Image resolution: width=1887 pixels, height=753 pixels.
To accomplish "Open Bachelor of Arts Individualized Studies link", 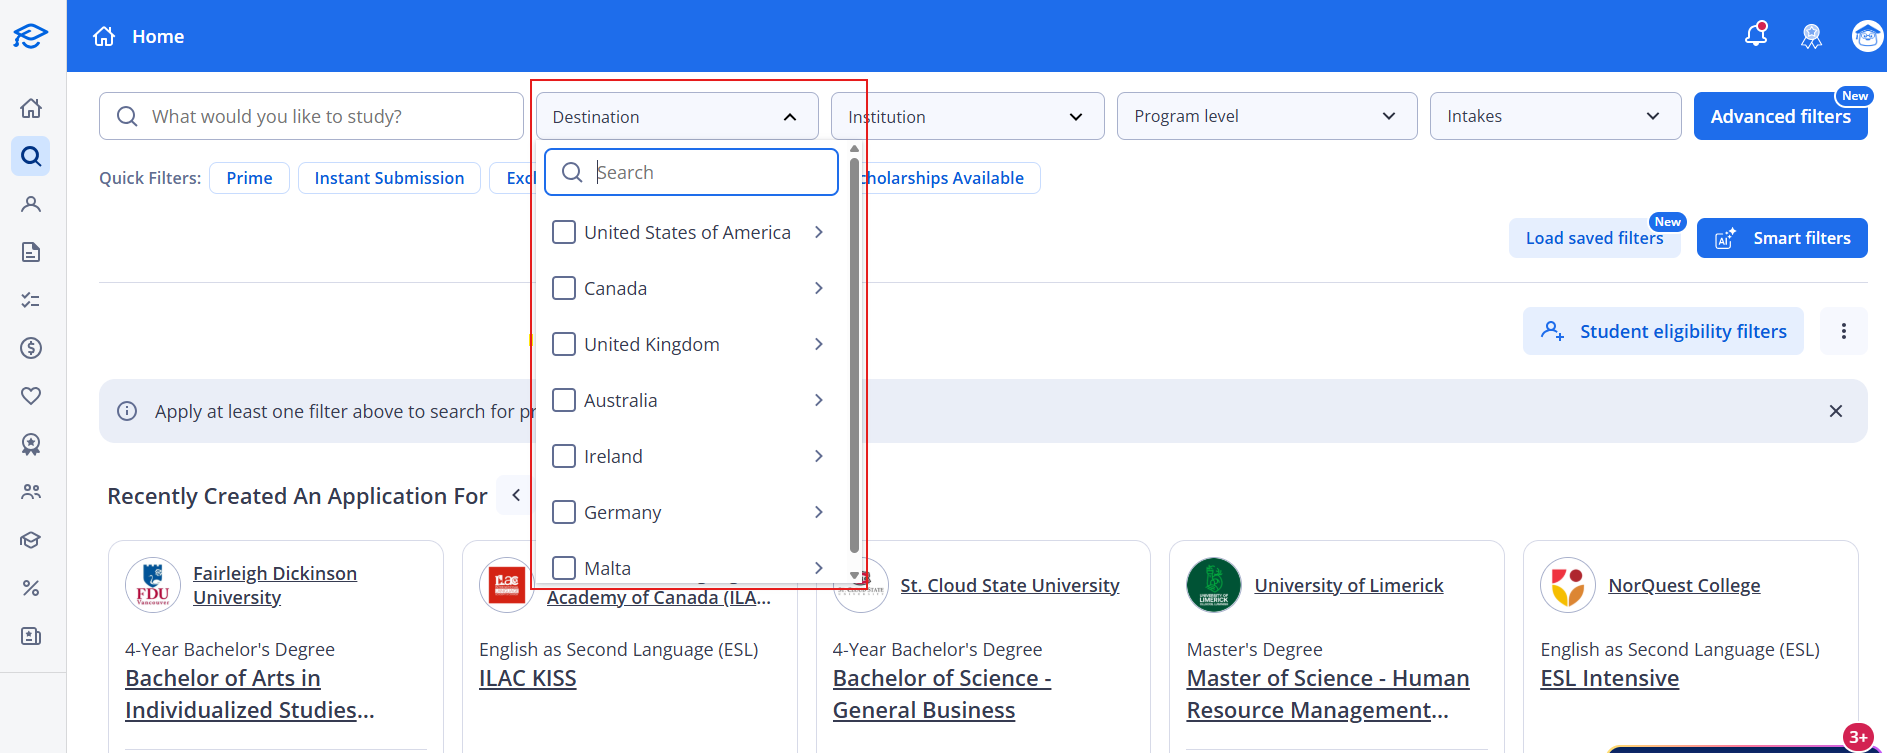I will (x=250, y=694).
